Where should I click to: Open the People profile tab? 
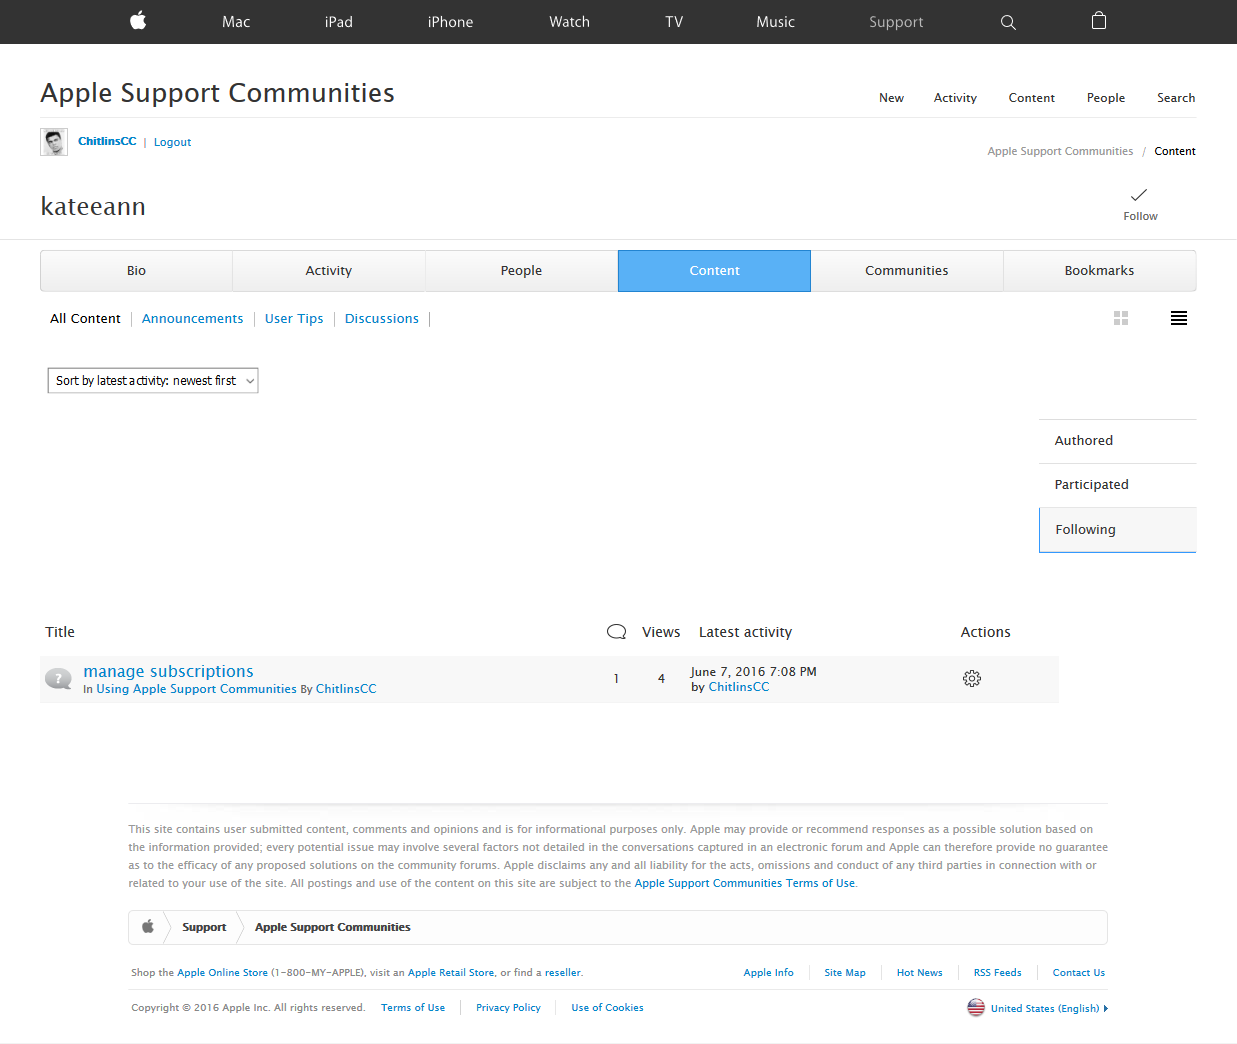coord(522,271)
